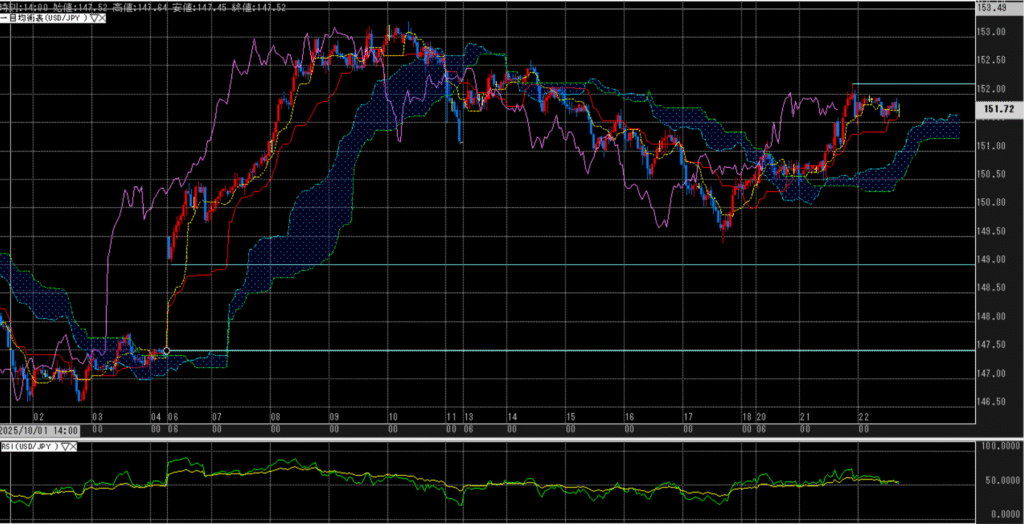The width and height of the screenshot is (1024, 524).
Task: Open the RSI (USD/JPY) settings dropdown triangle
Action: [65, 446]
